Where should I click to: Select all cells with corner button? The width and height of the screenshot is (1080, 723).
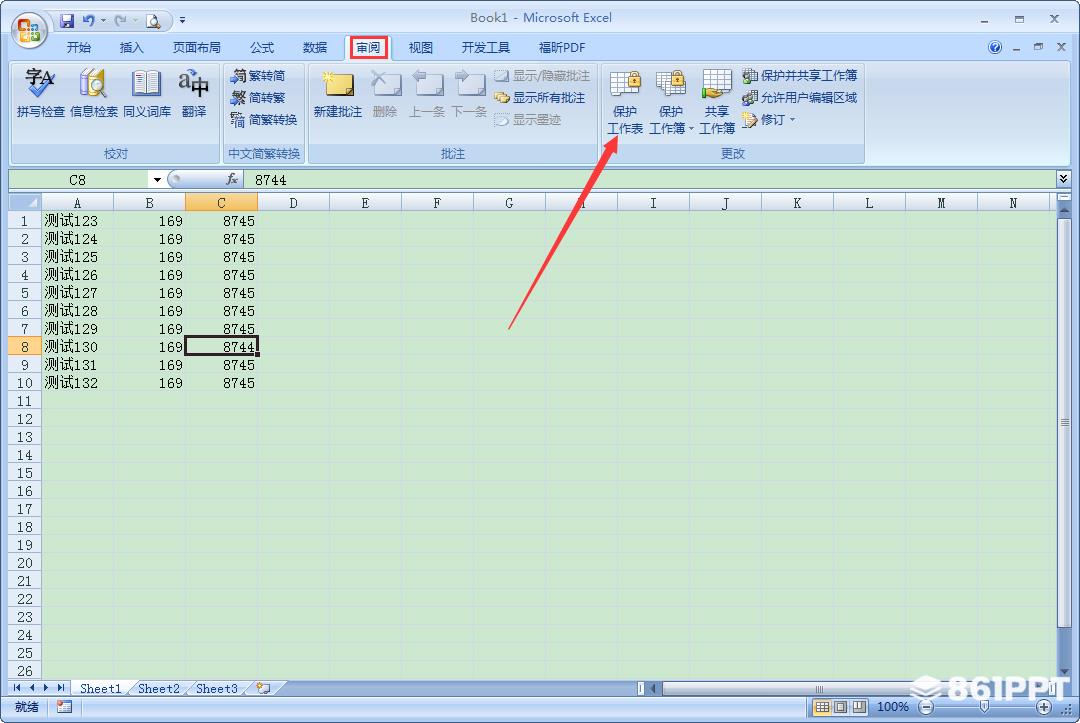(25, 202)
